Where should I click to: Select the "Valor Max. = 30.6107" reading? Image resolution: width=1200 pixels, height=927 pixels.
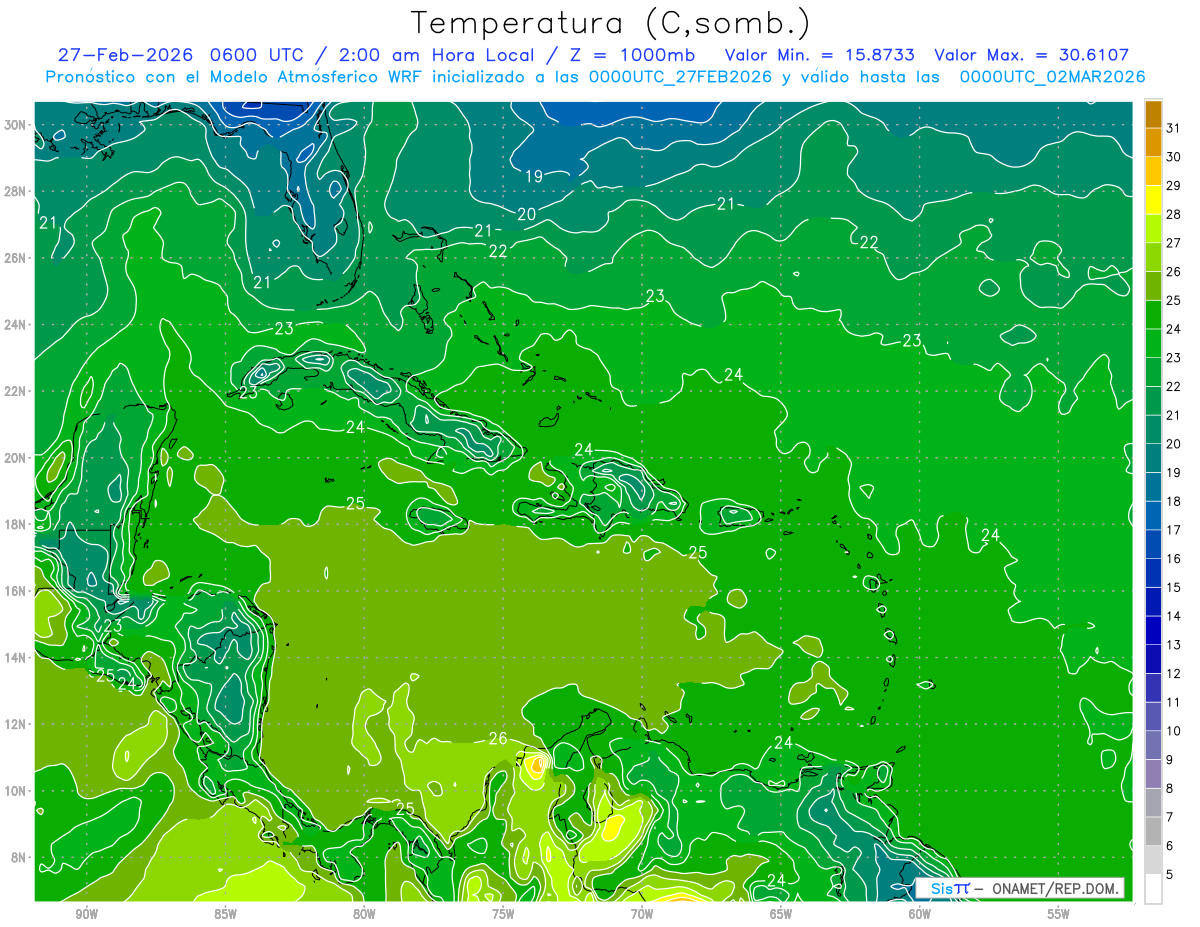click(1031, 55)
